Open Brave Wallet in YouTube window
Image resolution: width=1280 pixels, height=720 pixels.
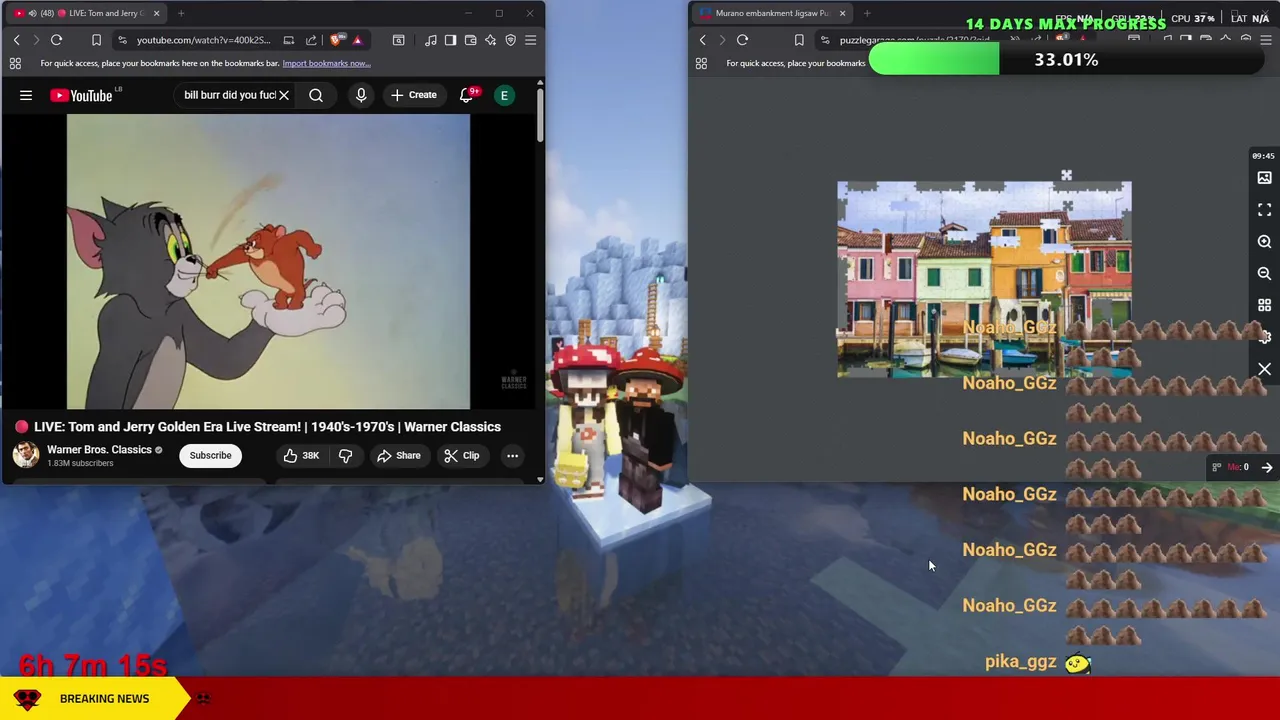(470, 40)
